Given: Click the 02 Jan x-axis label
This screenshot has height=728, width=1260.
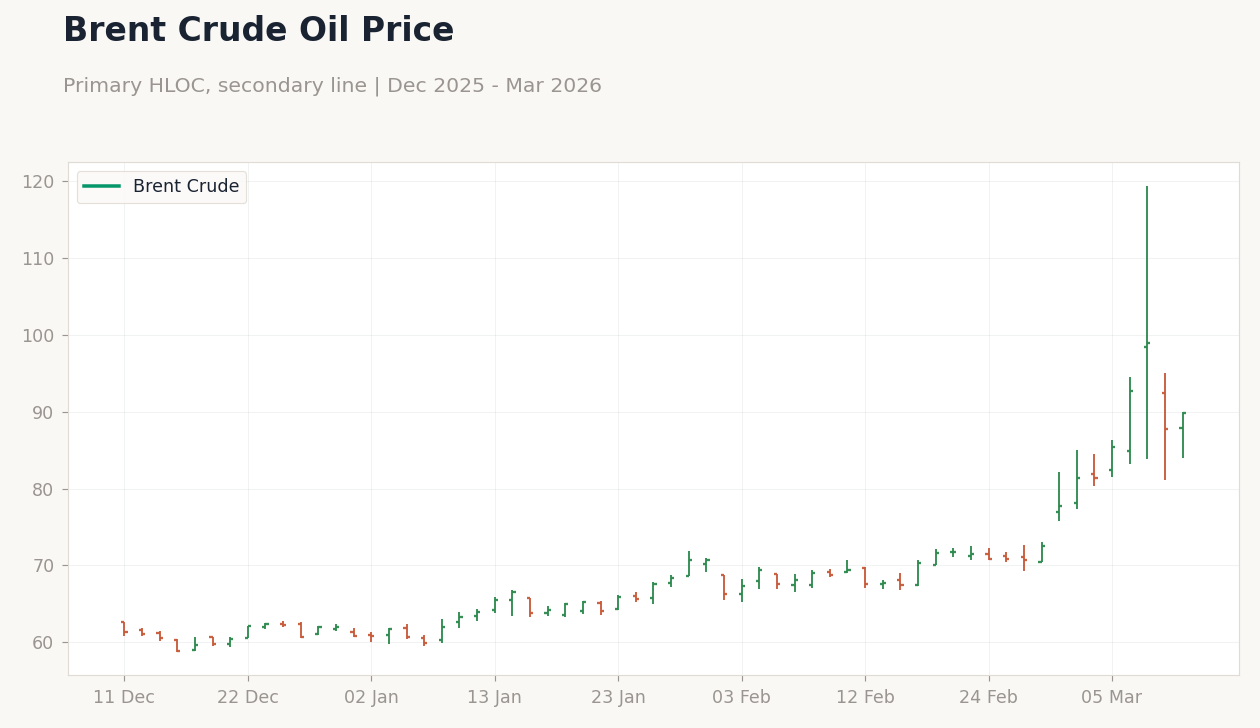Looking at the screenshot, I should [x=371, y=698].
